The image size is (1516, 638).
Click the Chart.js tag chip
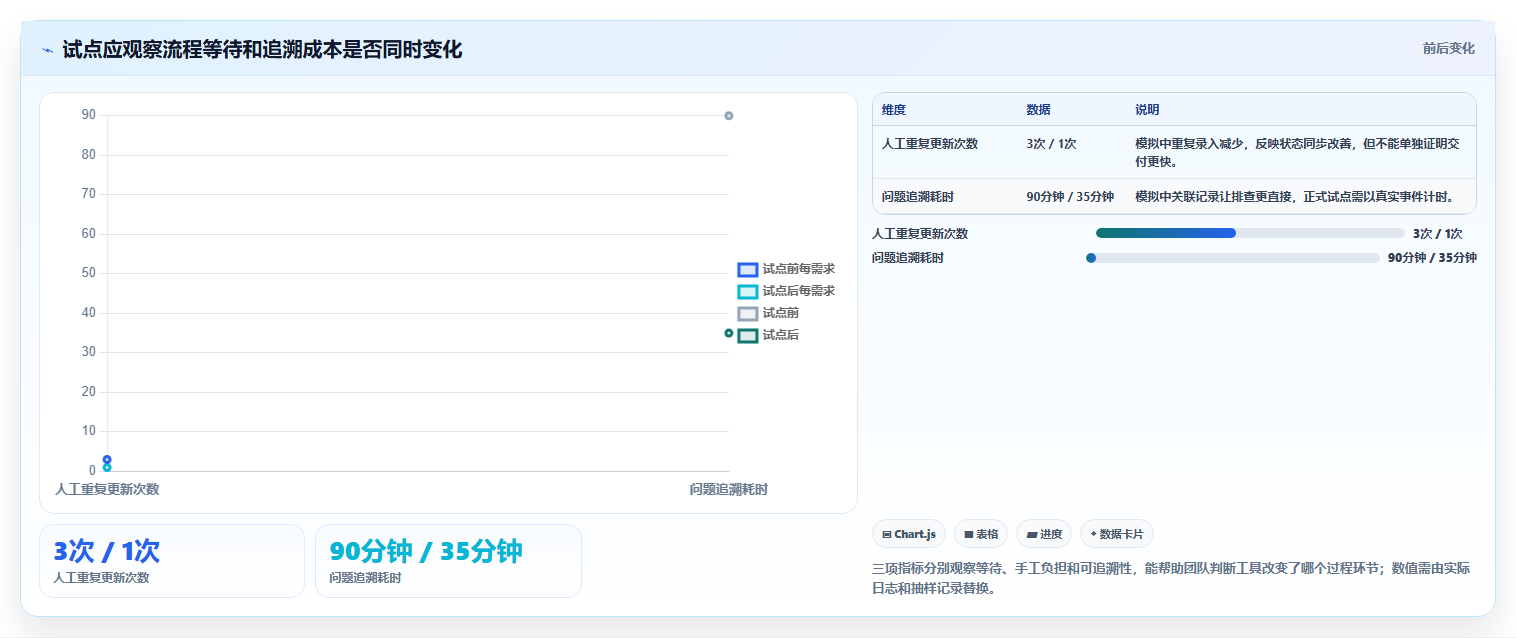909,534
